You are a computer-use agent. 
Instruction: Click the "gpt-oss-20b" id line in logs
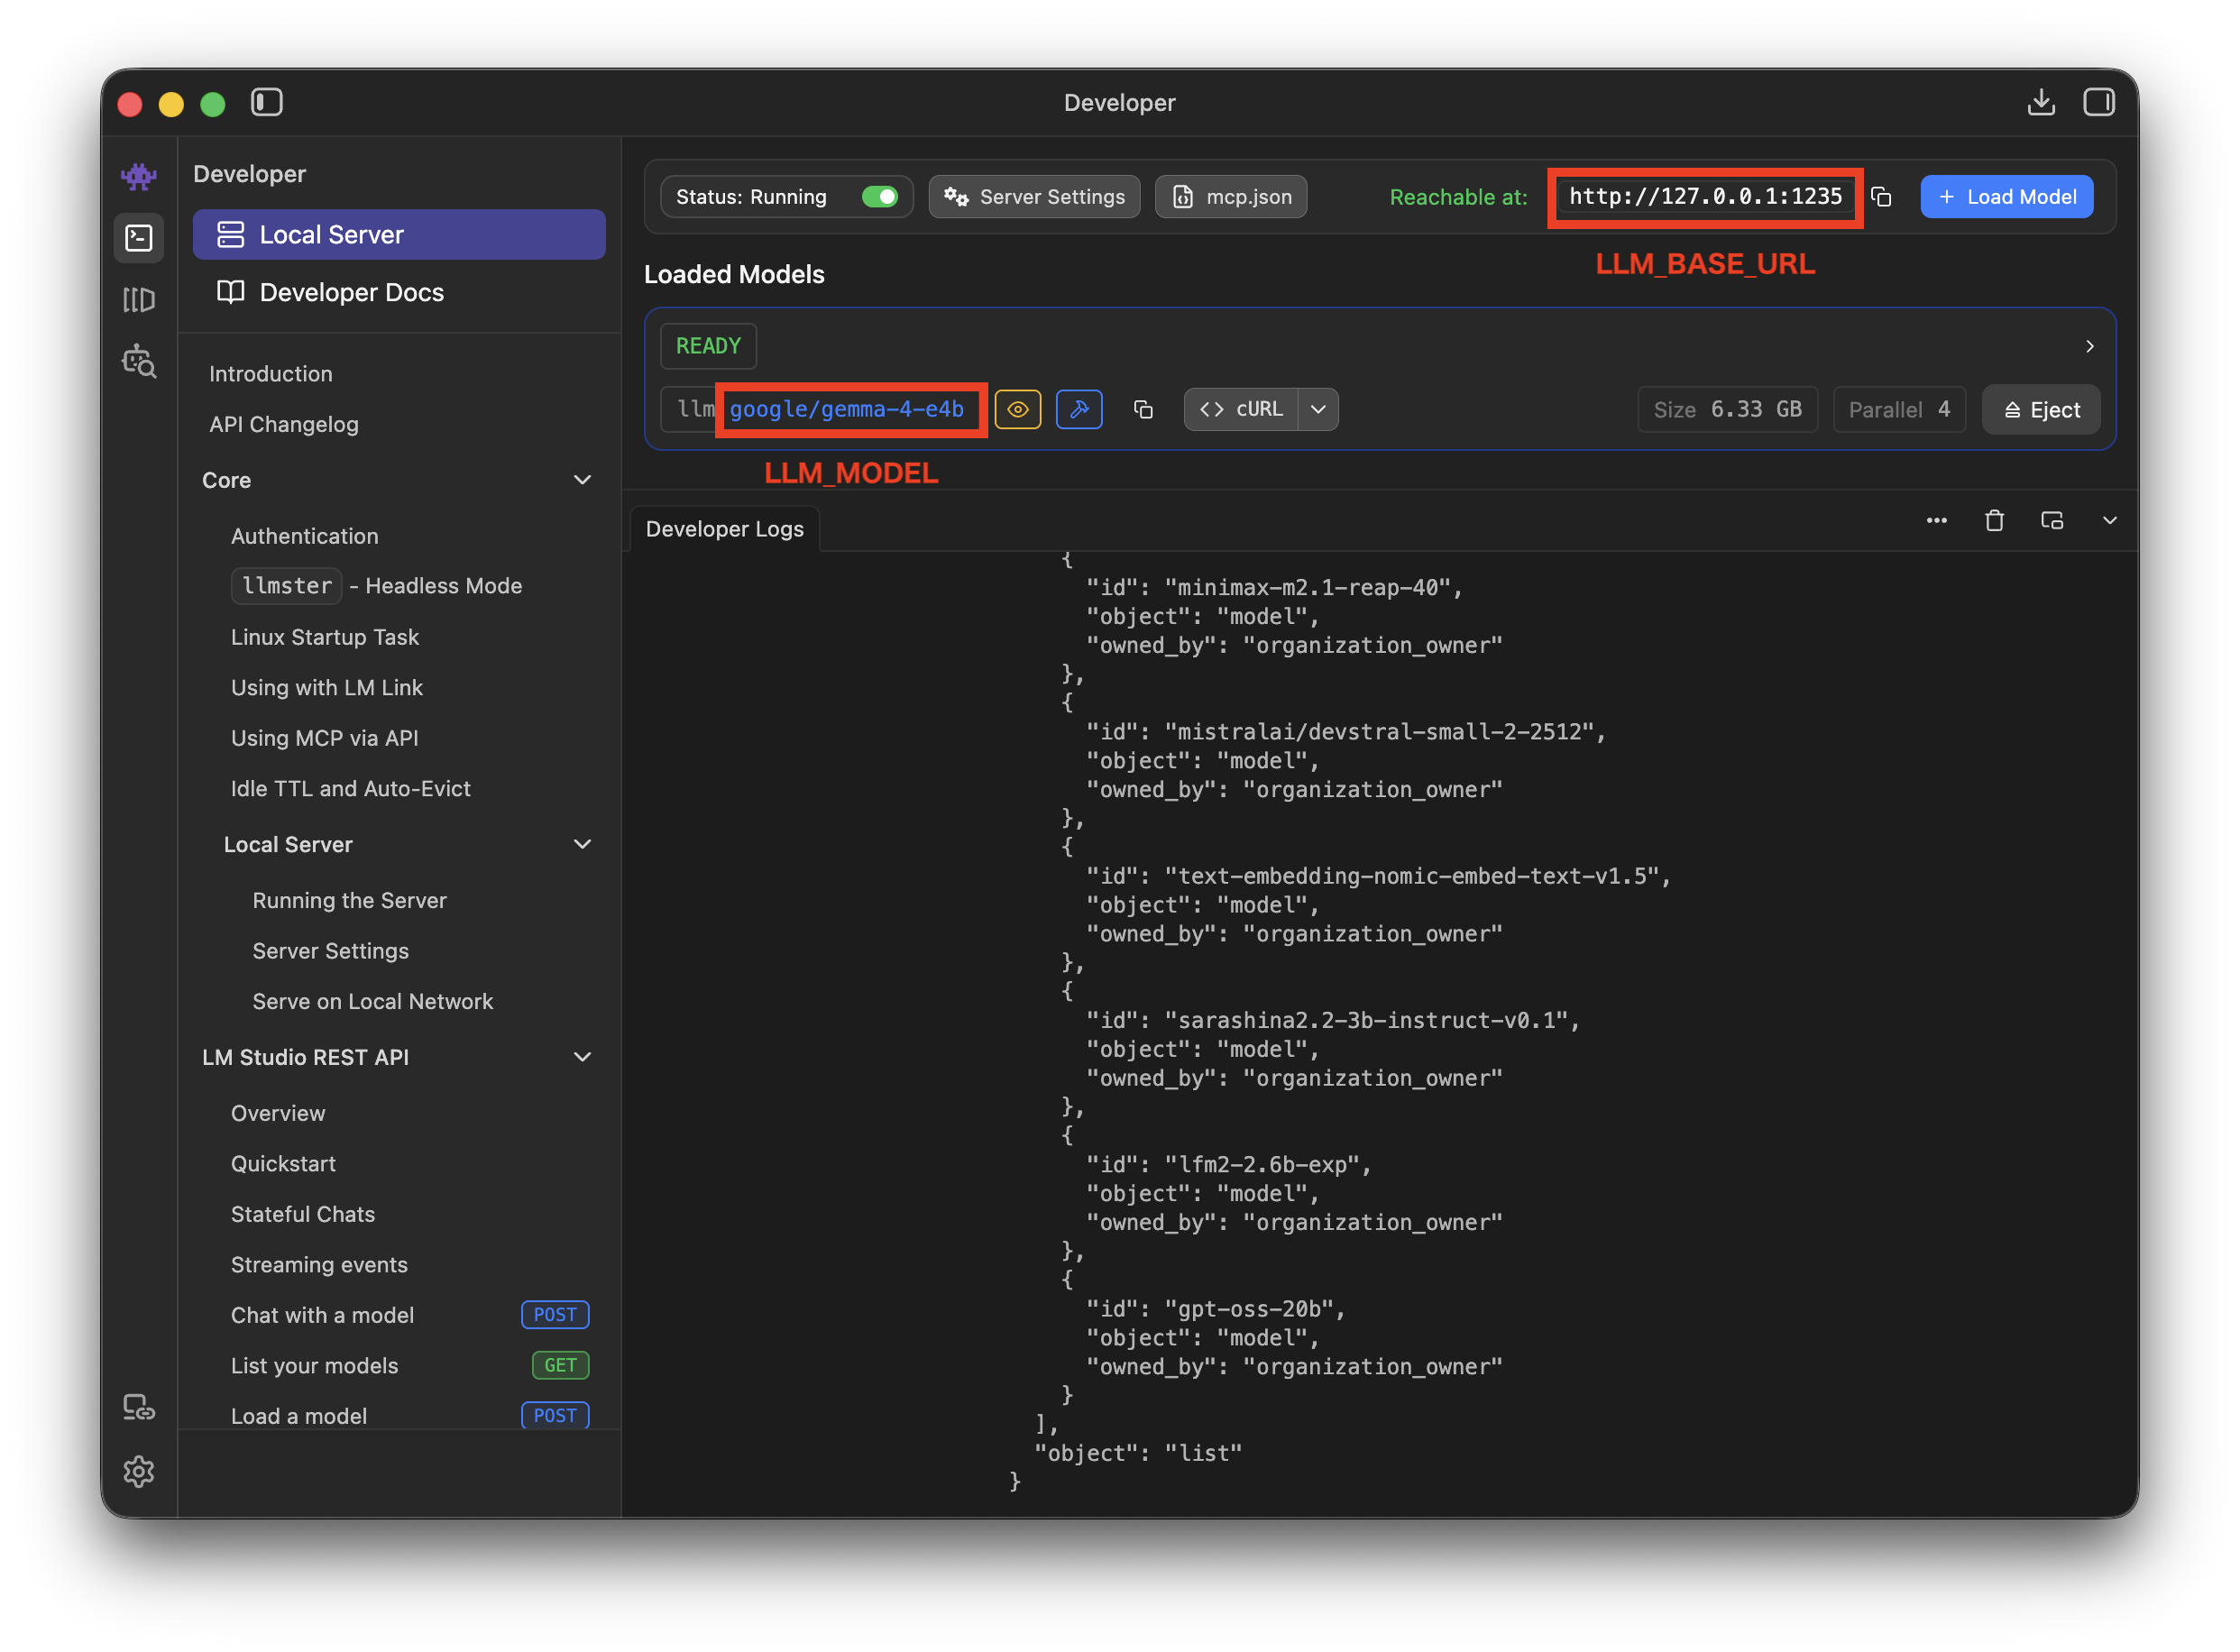pyautogui.click(x=1216, y=1309)
